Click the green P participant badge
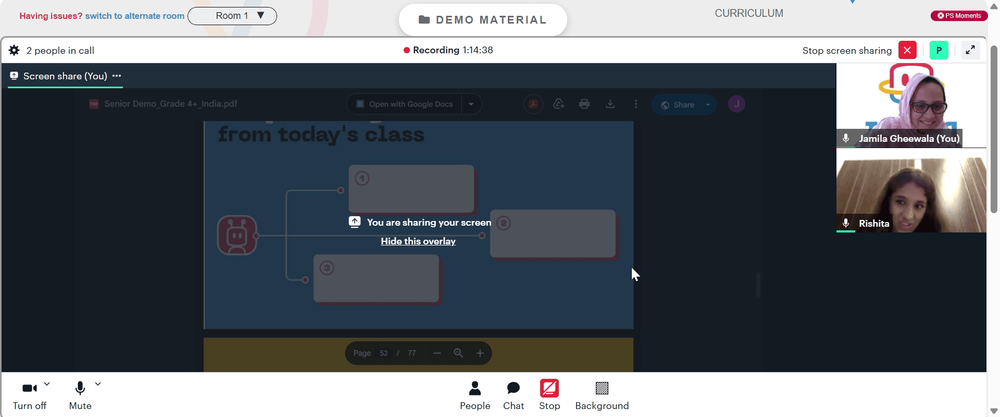The height and width of the screenshot is (417, 1000). pyautogui.click(x=939, y=50)
